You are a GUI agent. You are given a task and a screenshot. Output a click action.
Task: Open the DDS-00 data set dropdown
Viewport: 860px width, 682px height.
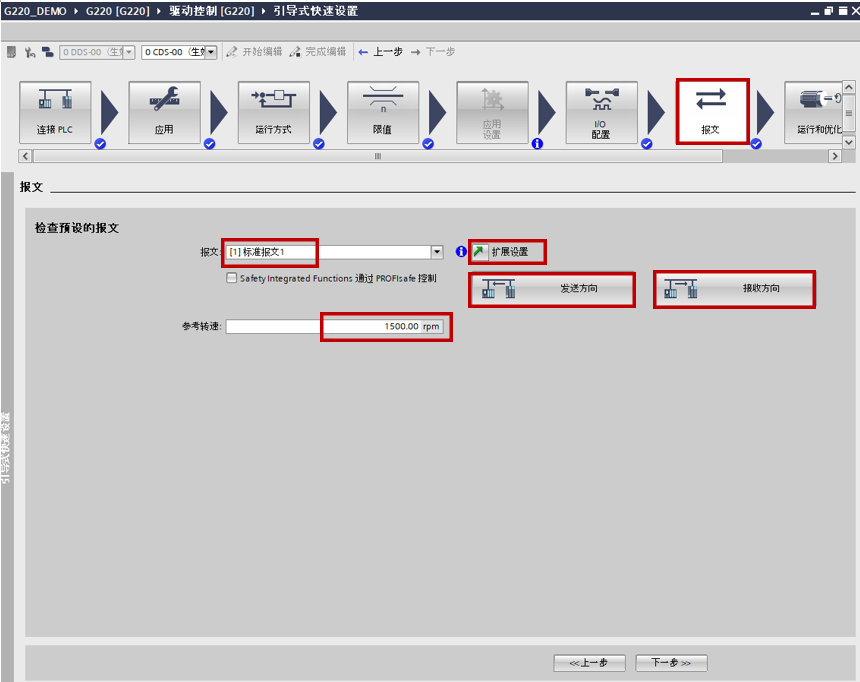coord(128,52)
